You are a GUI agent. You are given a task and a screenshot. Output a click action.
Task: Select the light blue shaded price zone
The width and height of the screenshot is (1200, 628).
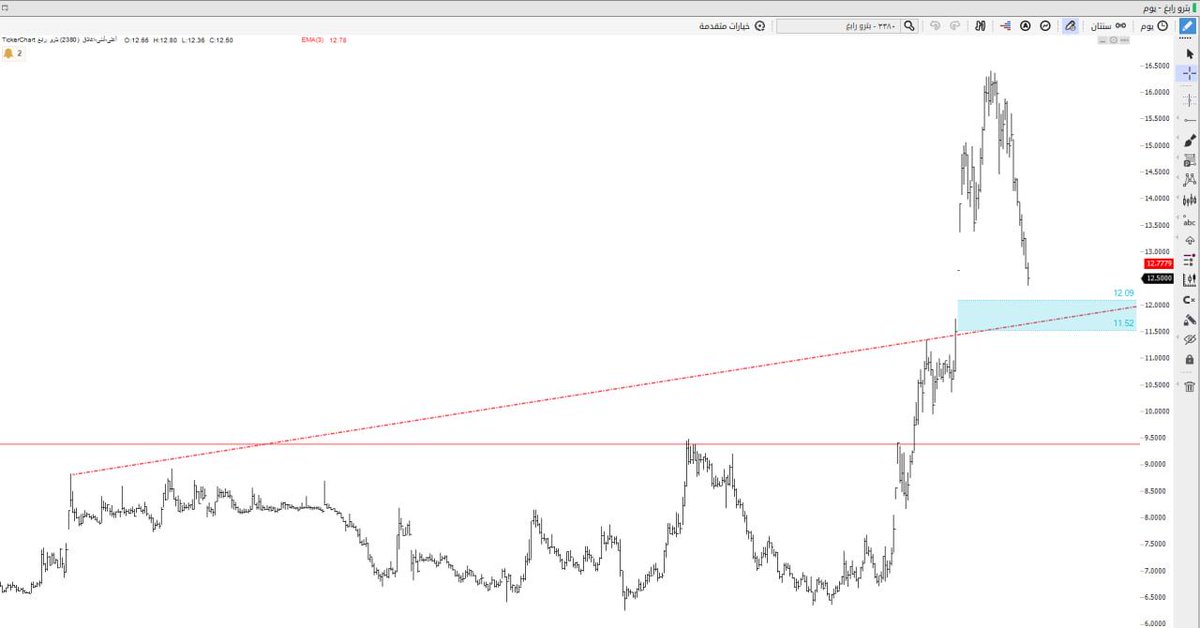pos(1047,315)
